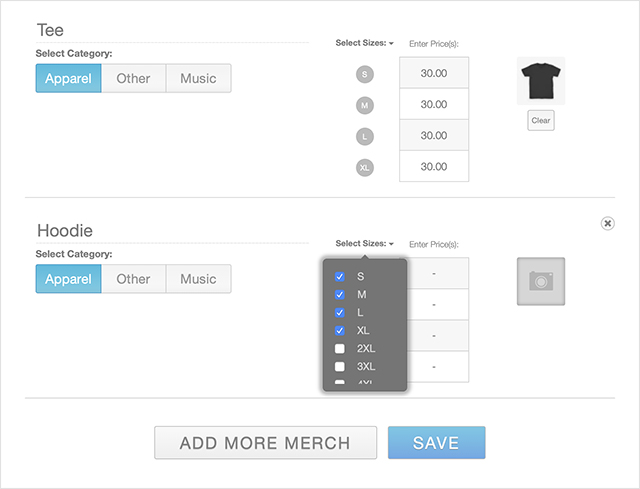Upload a photo via Hoodie camera icon

[541, 282]
